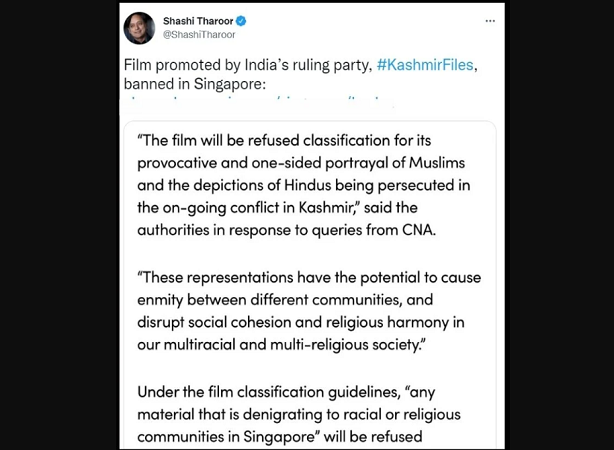This screenshot has height=450, width=614.
Task: Click the word 'Kashmir' in the quoted article
Action: tap(326, 208)
